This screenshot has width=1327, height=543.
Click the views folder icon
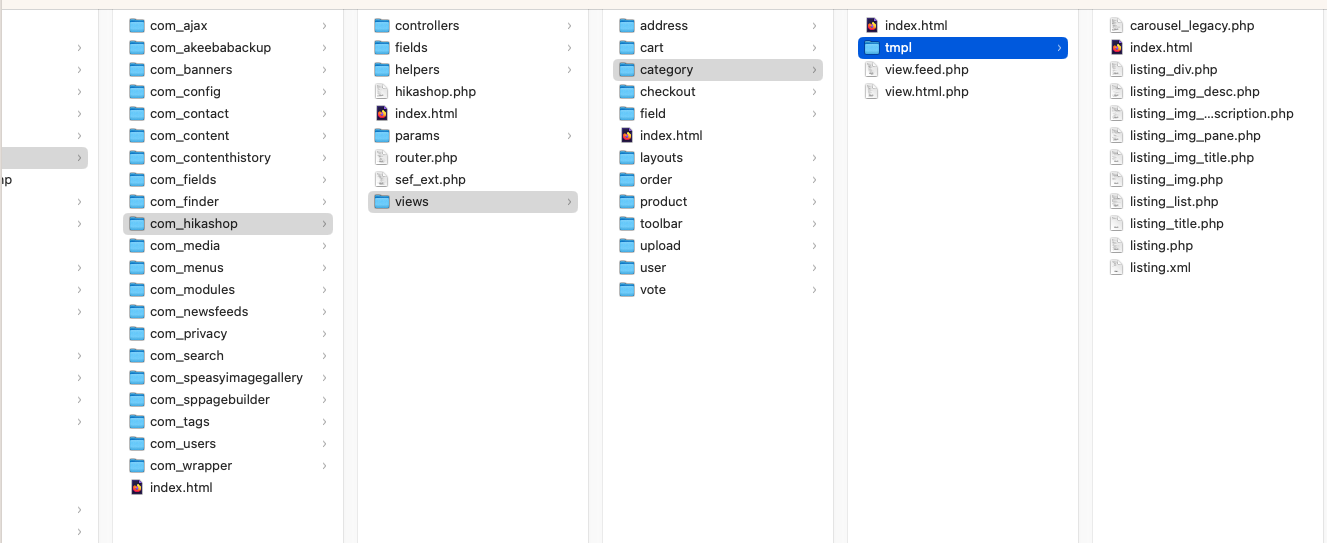[x=382, y=202]
